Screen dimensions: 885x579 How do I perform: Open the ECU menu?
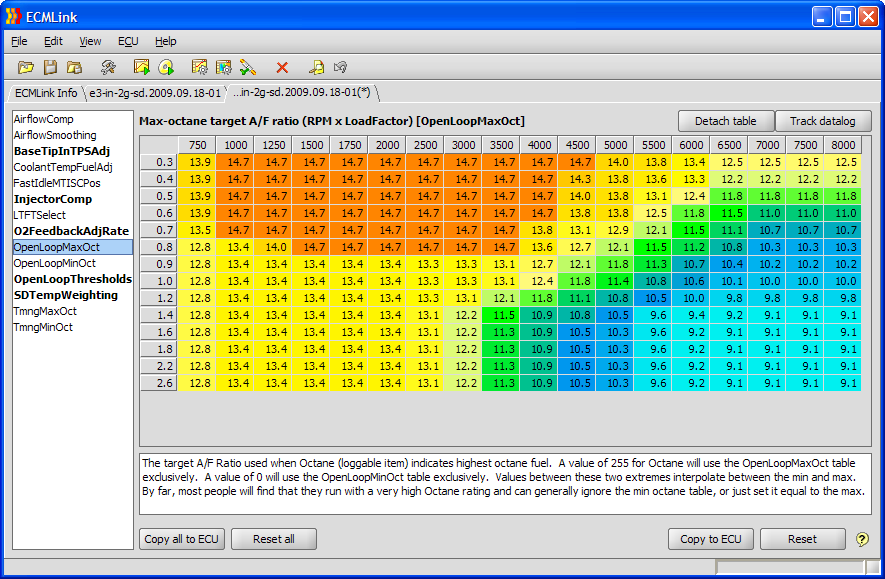[128, 41]
